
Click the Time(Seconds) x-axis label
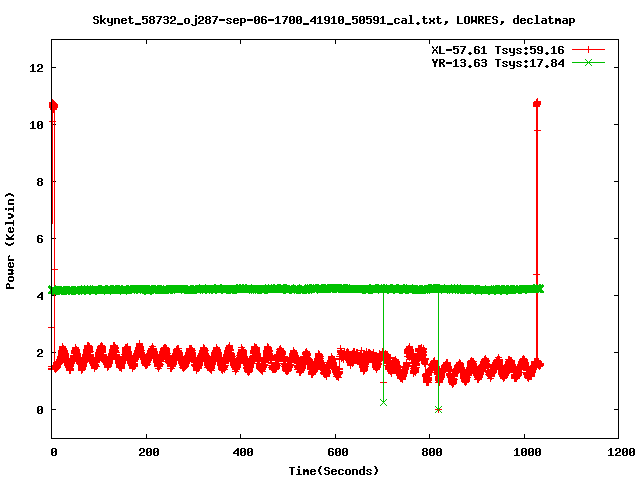pos(333,471)
